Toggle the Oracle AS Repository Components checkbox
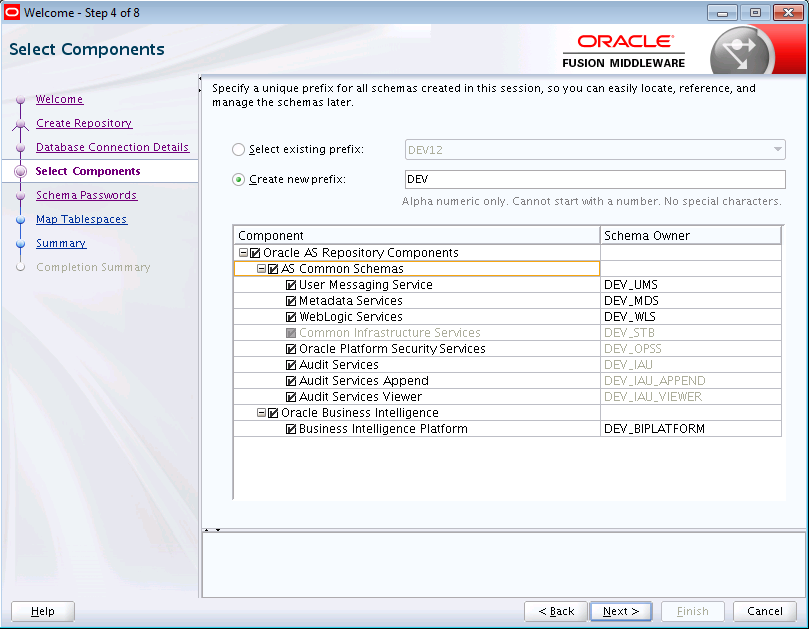Image resolution: width=809 pixels, height=629 pixels. [255, 253]
